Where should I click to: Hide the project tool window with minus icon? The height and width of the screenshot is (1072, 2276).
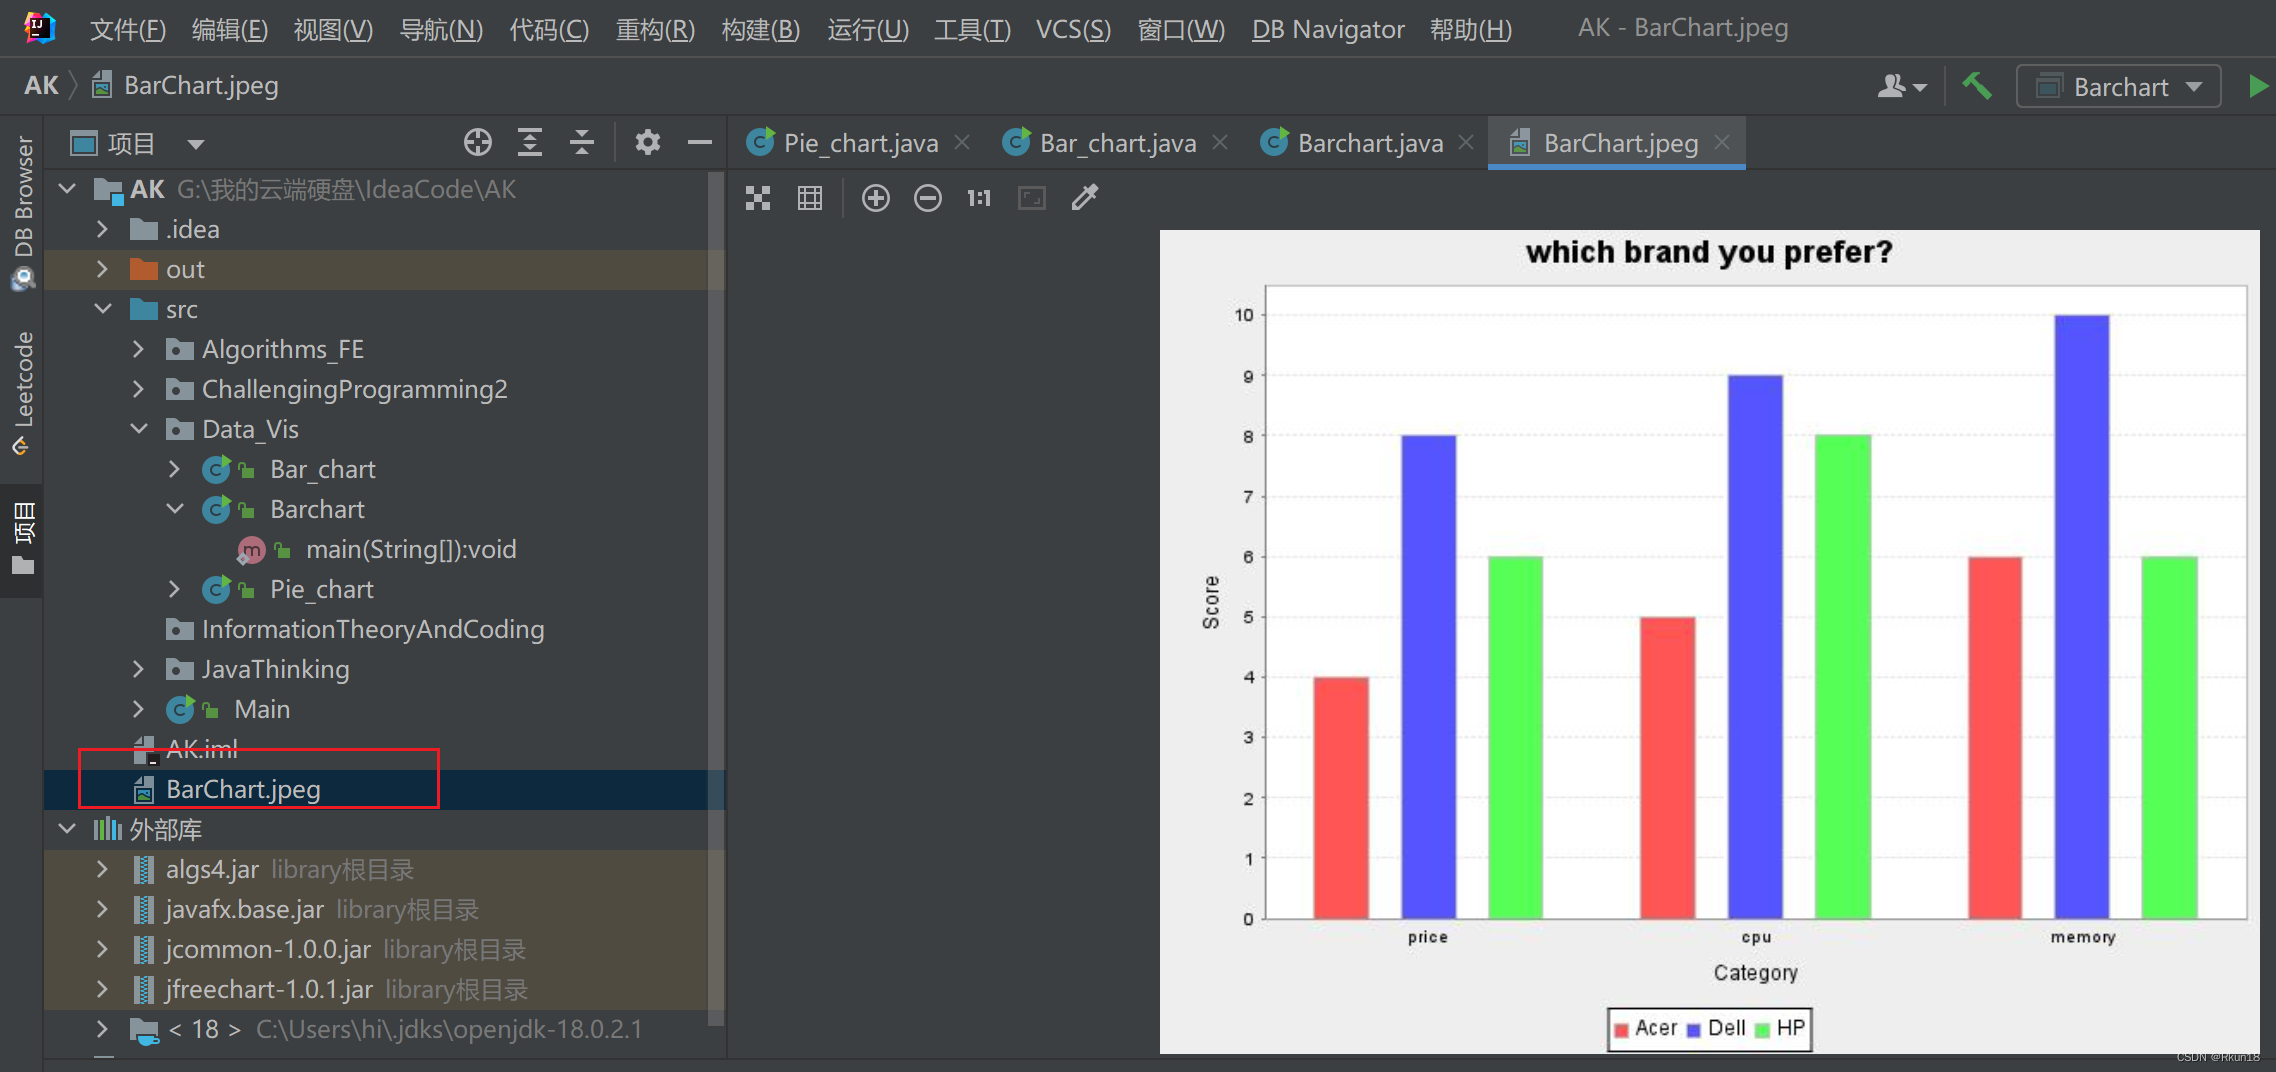coord(700,143)
